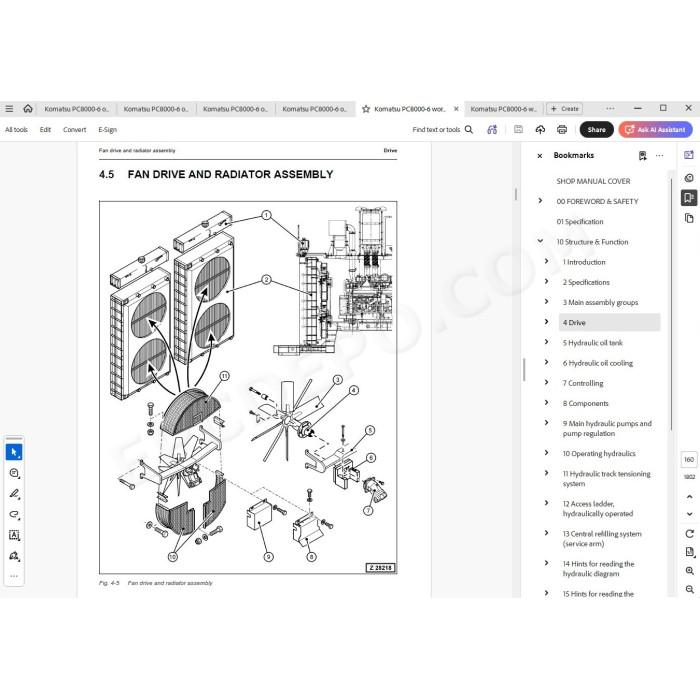Open SHOP MANUAL COVER bookmark
Screen dimensions: 700x700
pyautogui.click(x=593, y=181)
